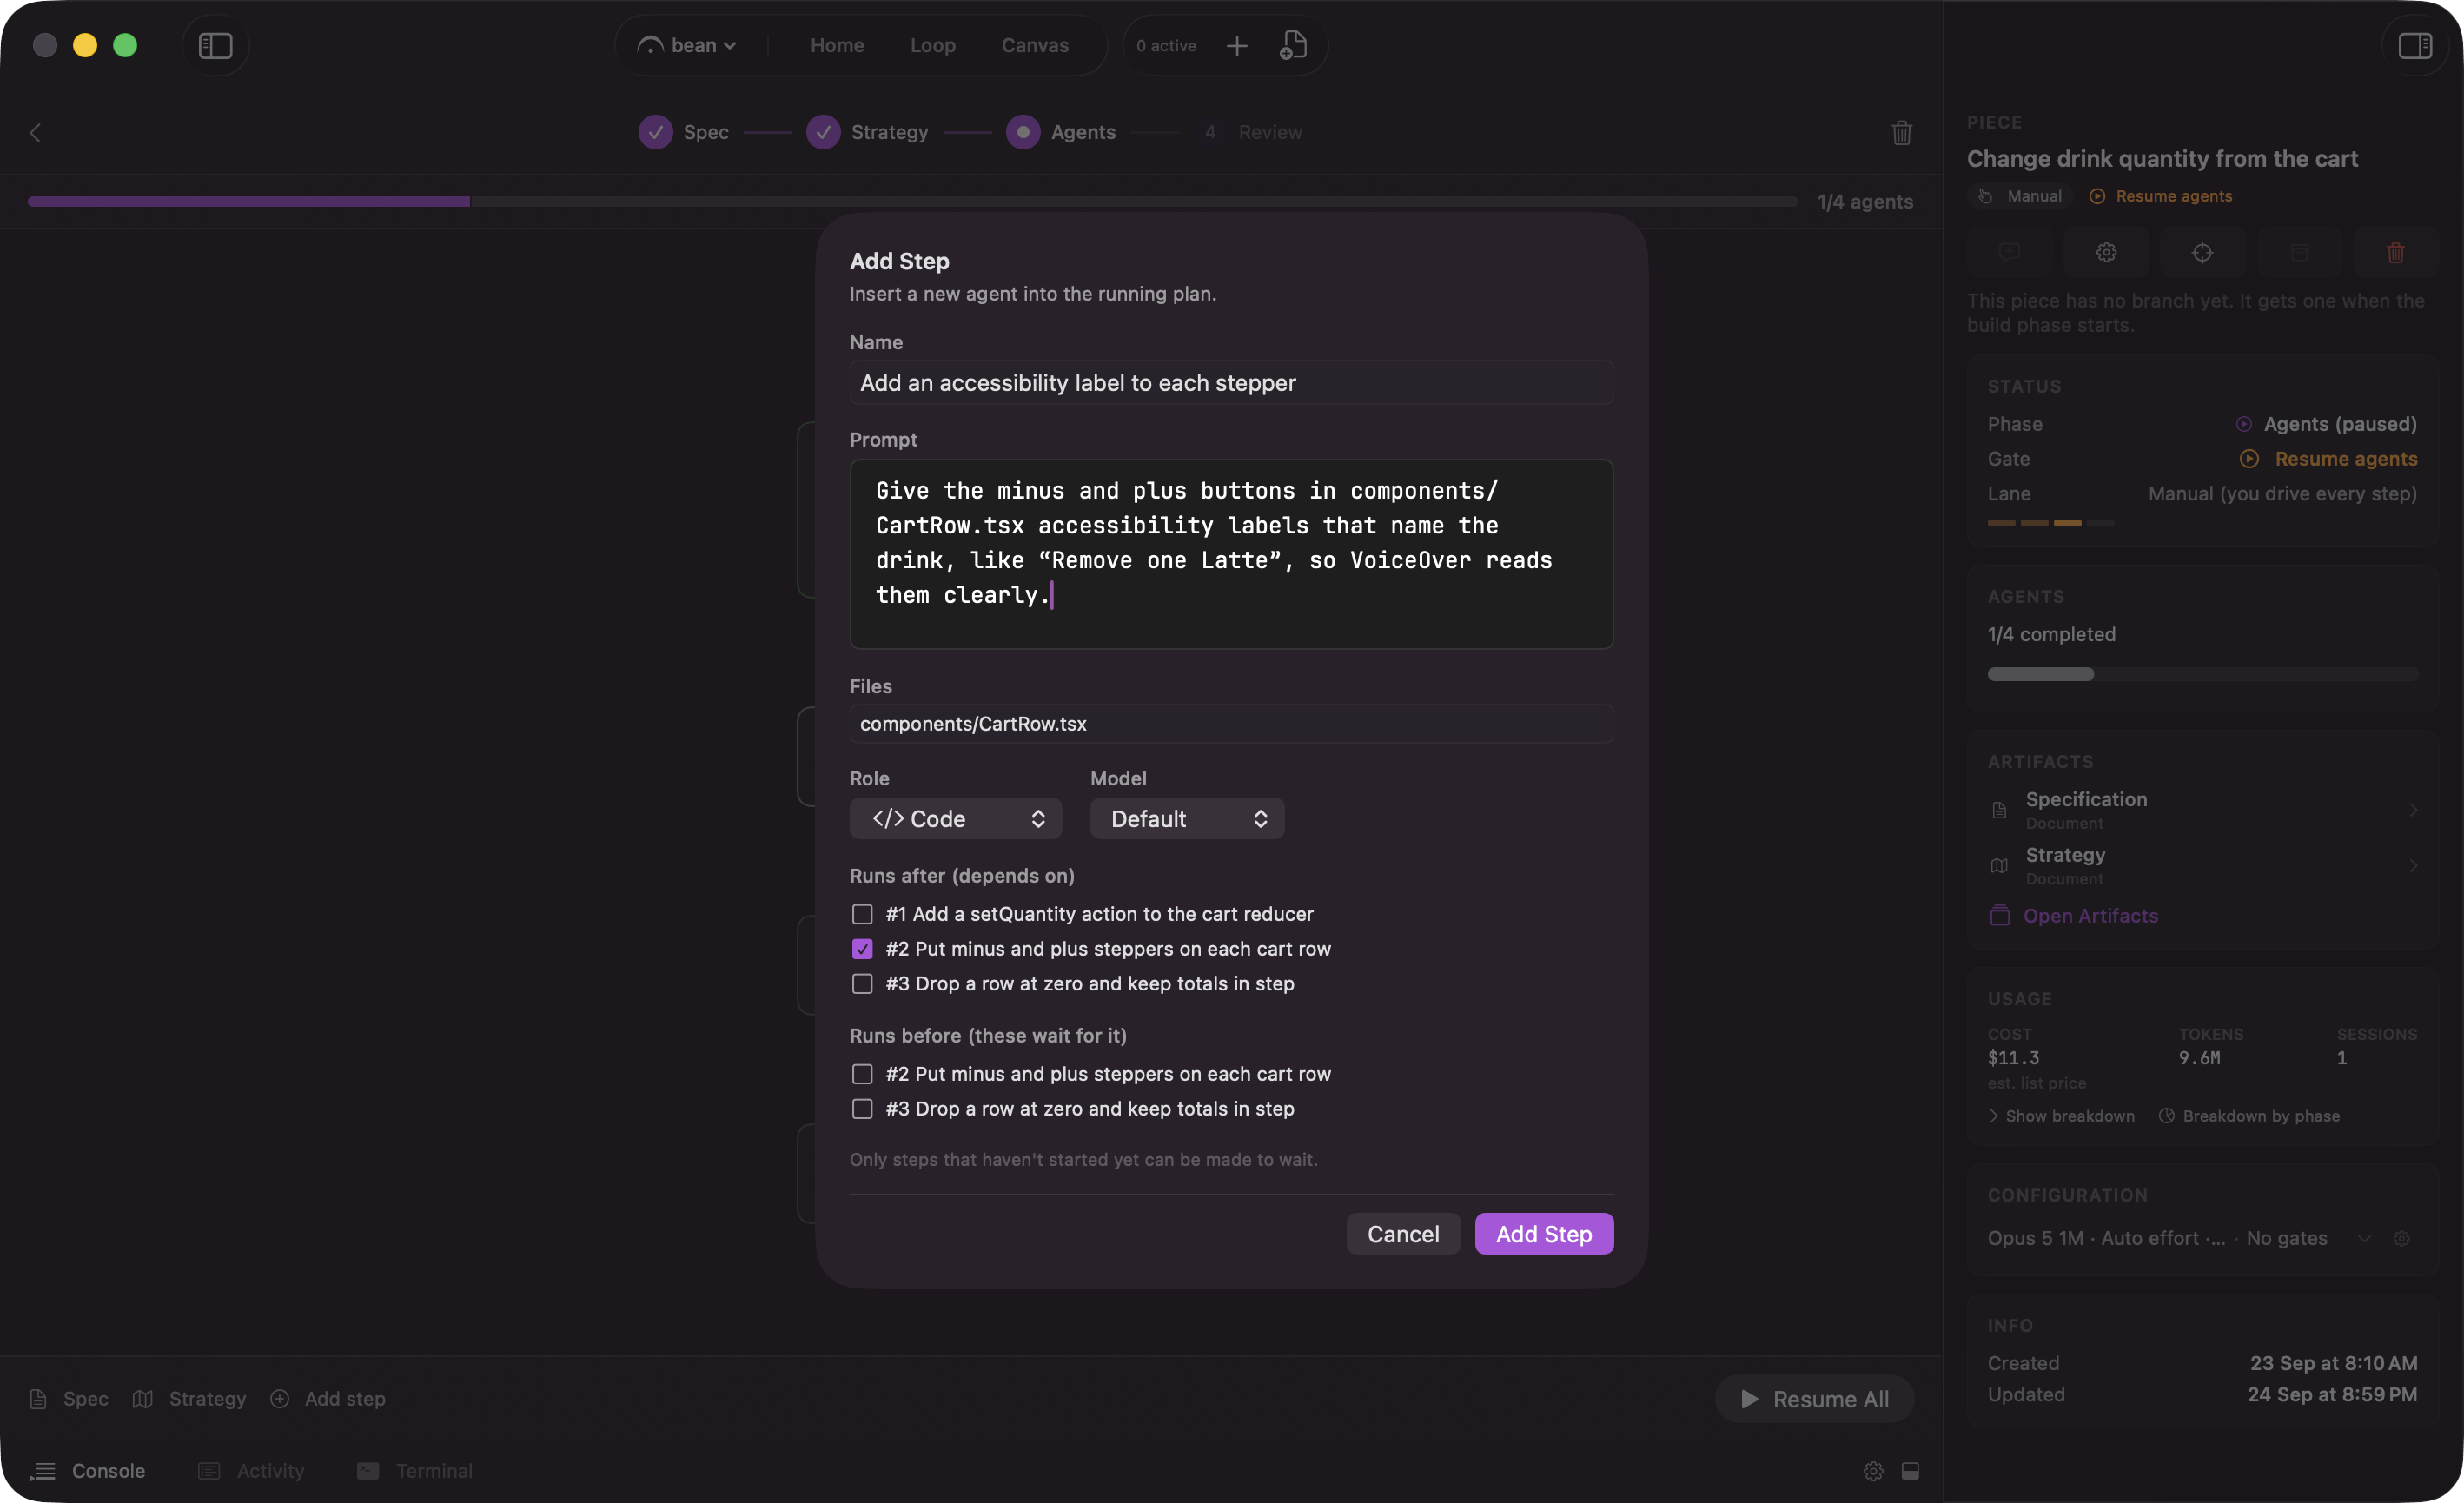This screenshot has height=1503, width=2464.
Task: Click the crosshair target icon in piece toolbar
Action: point(2202,252)
